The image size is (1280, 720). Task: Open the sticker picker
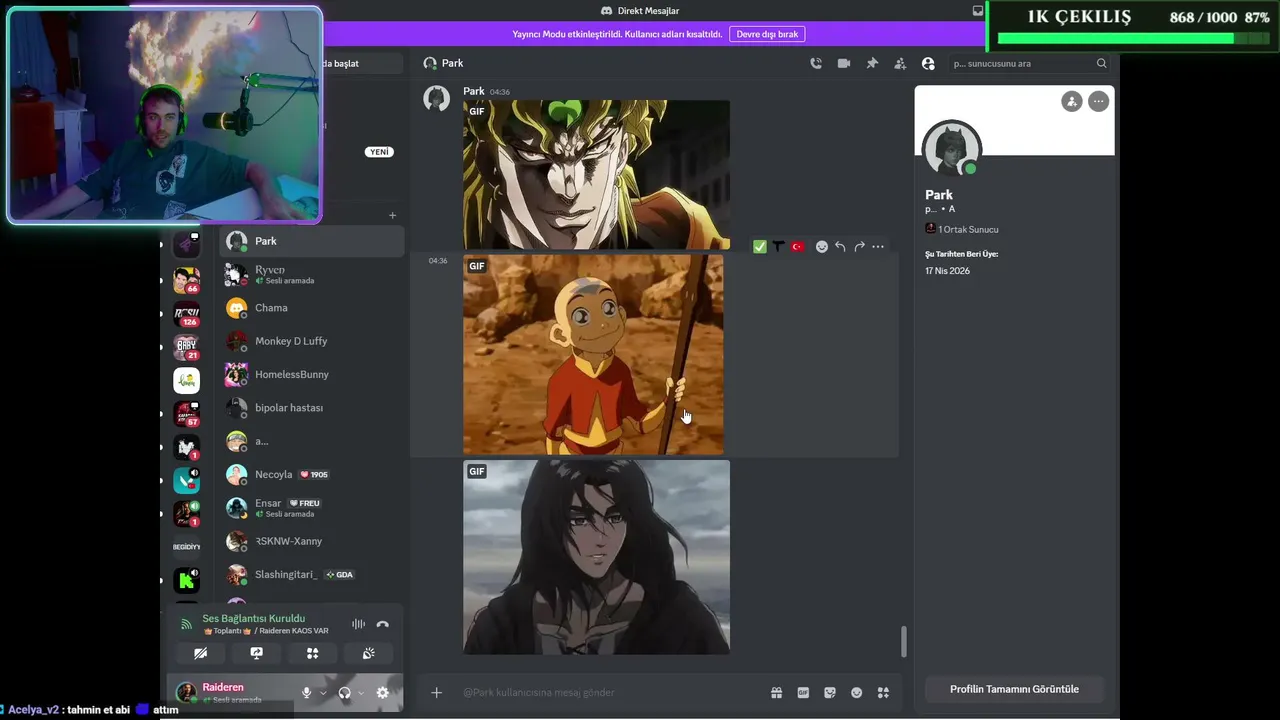830,692
